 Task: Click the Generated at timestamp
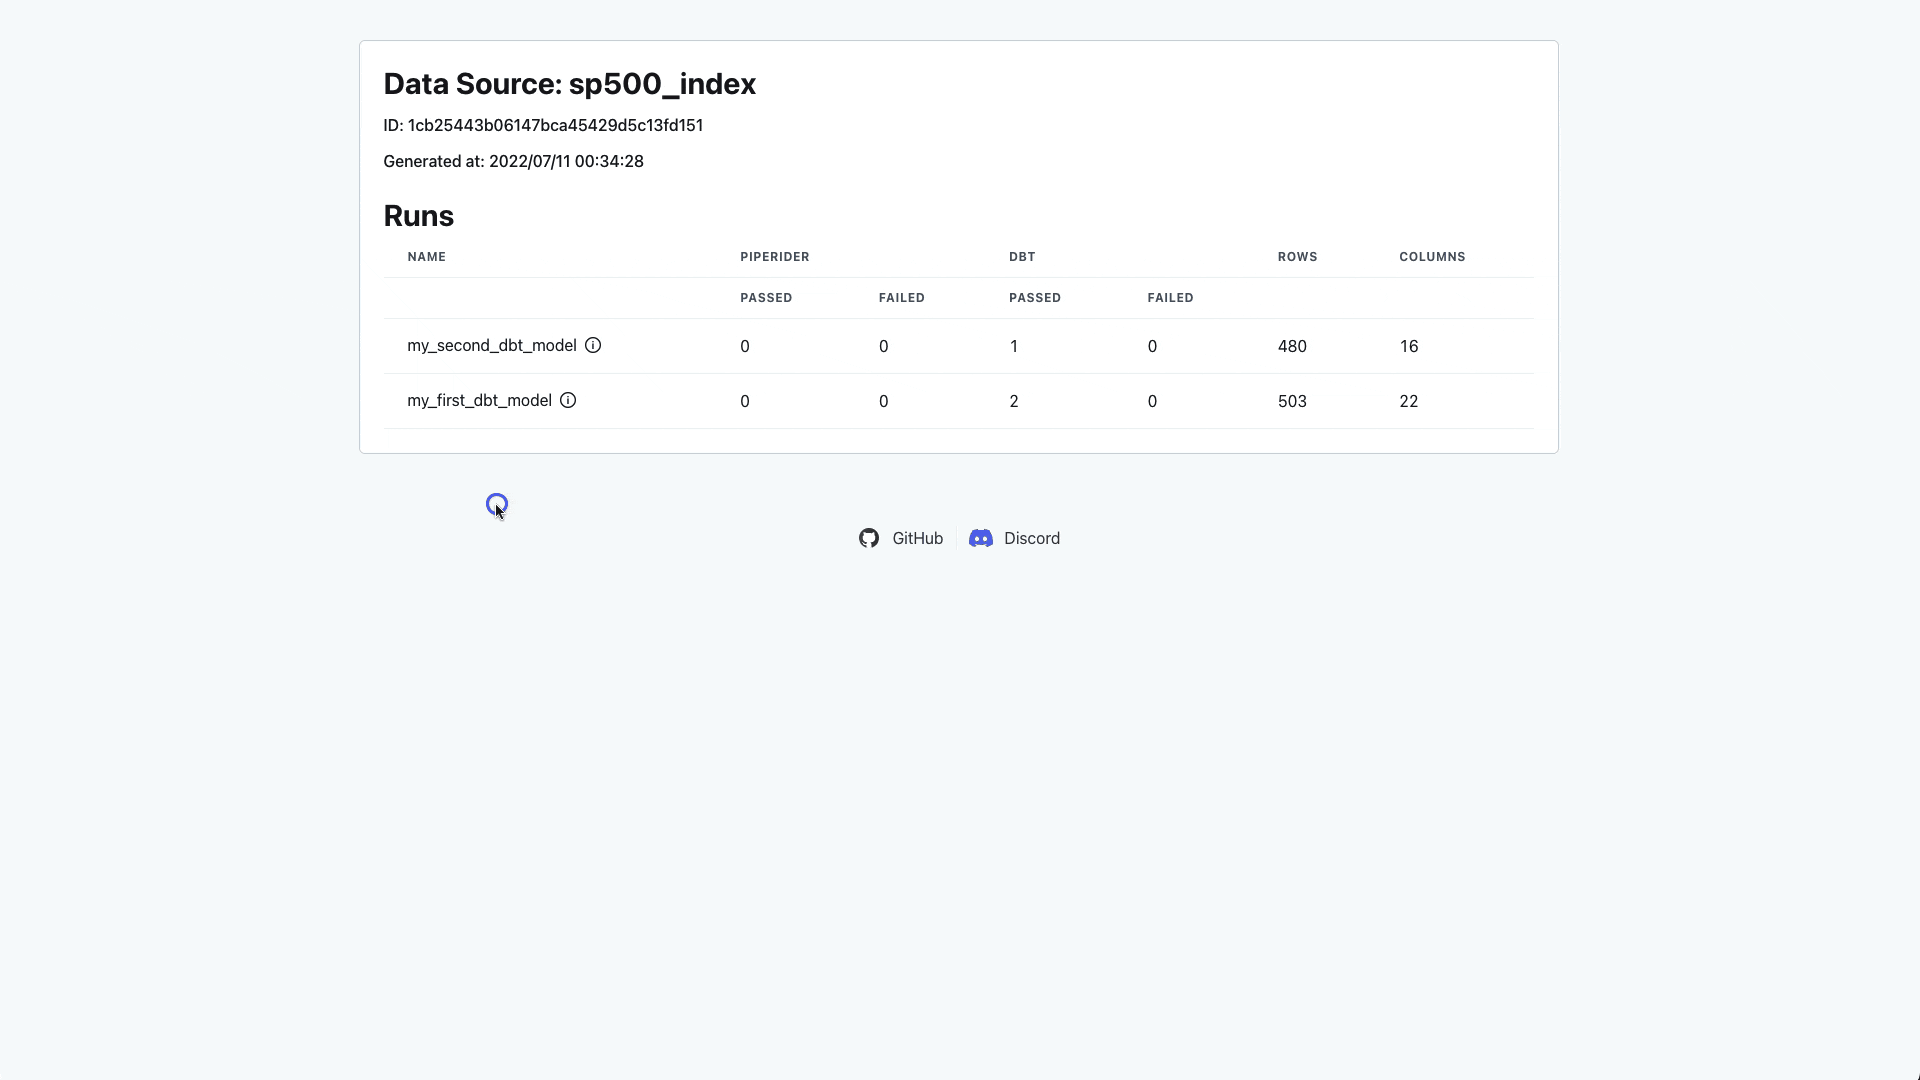click(x=513, y=161)
